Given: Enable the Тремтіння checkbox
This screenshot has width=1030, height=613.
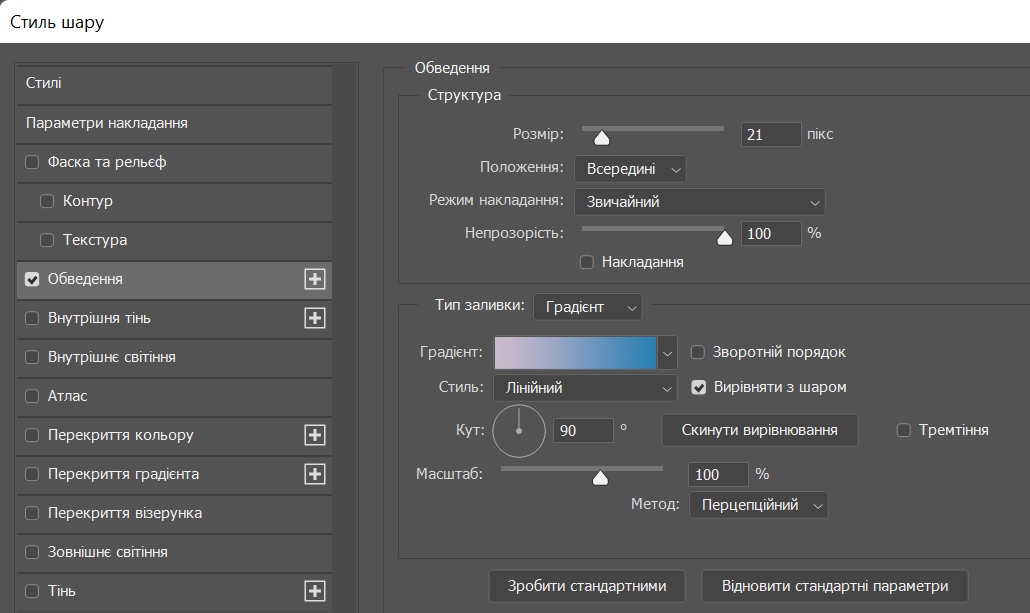Looking at the screenshot, I should click(904, 430).
